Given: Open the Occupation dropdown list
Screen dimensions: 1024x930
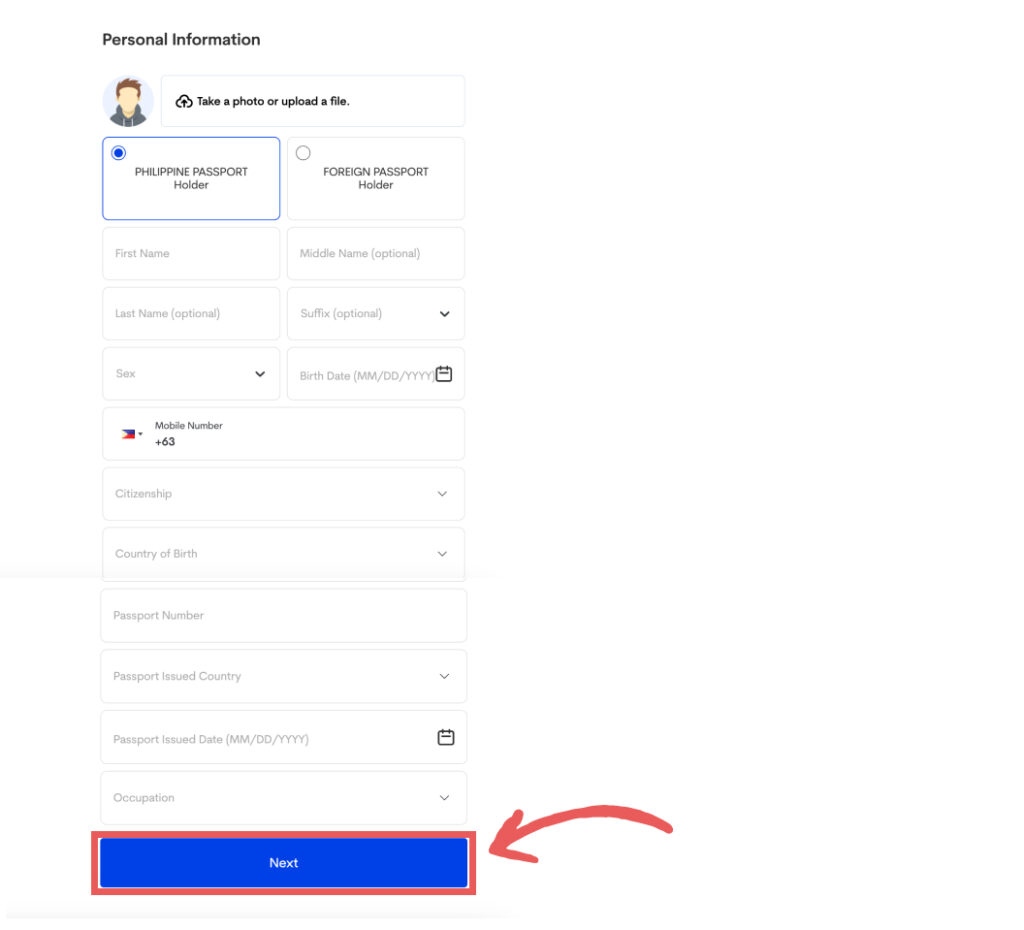Looking at the screenshot, I should click(283, 797).
